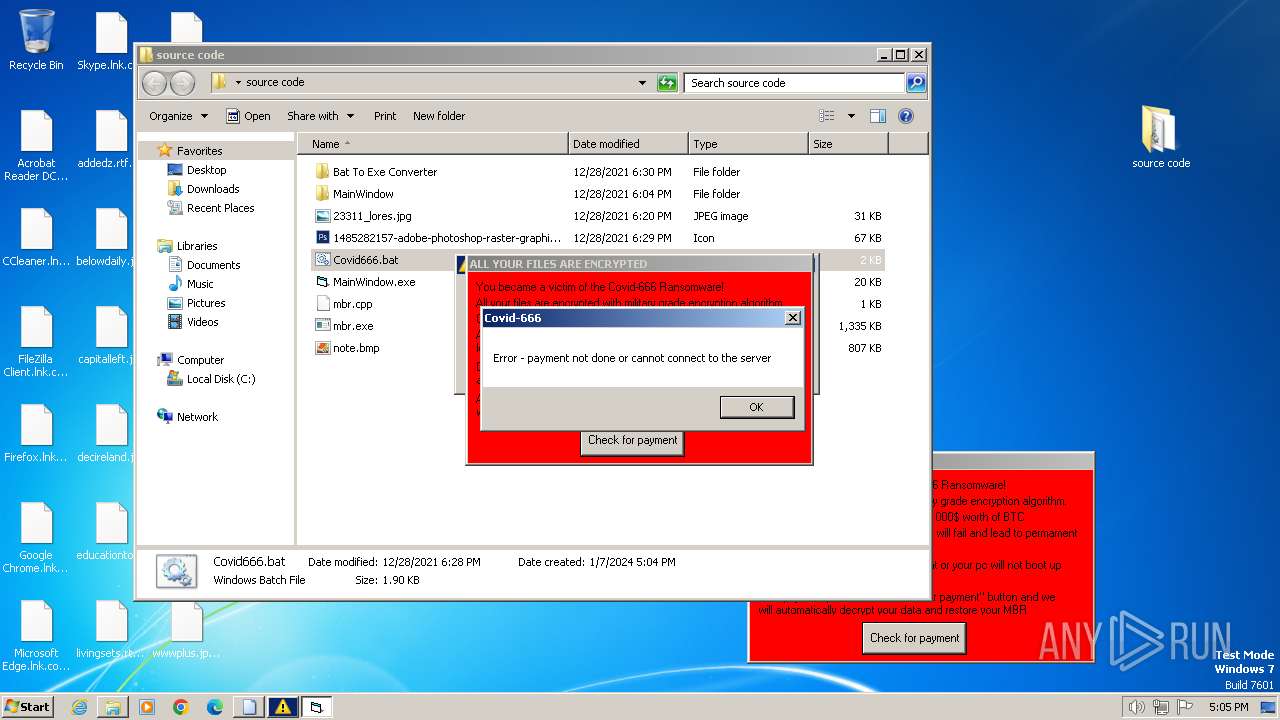Sort by Size column header
This screenshot has width=1280, height=720.
848,144
